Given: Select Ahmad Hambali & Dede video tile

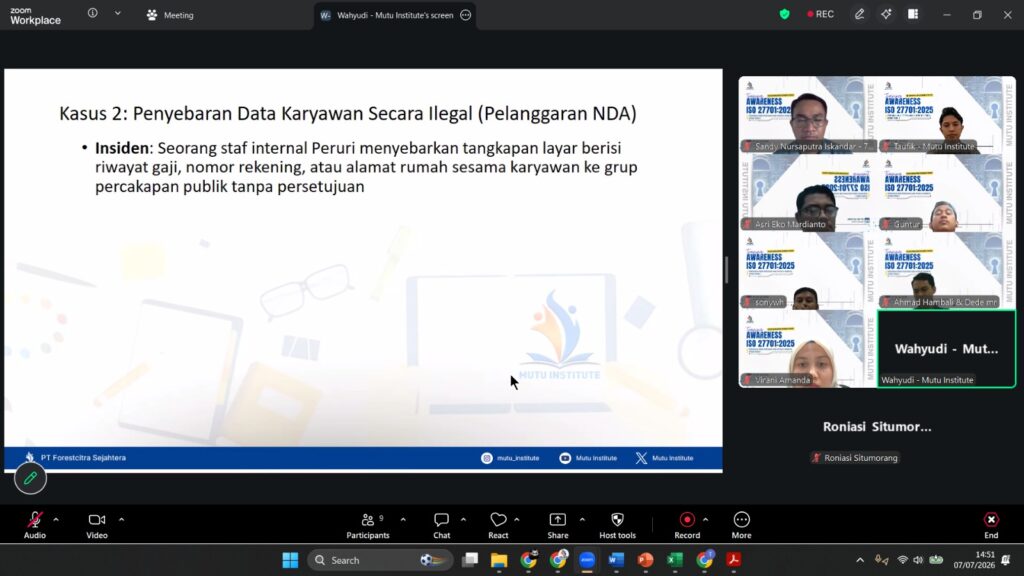Looking at the screenshot, I should point(946,270).
